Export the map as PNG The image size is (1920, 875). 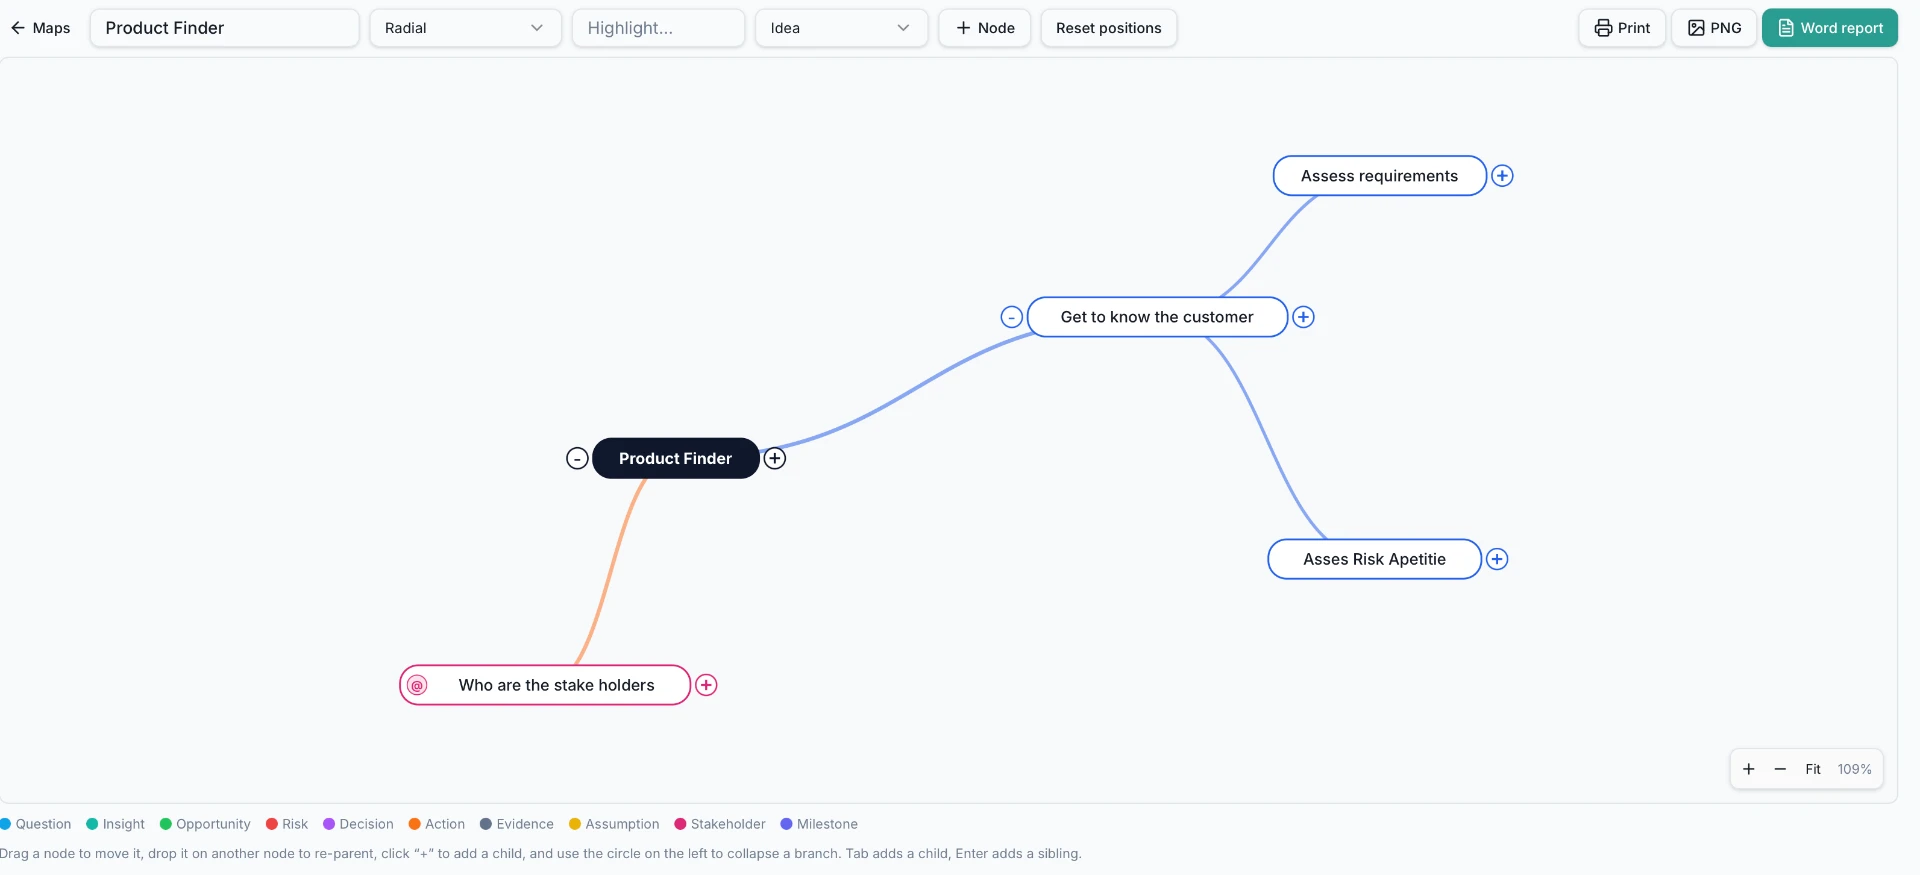tap(1714, 28)
